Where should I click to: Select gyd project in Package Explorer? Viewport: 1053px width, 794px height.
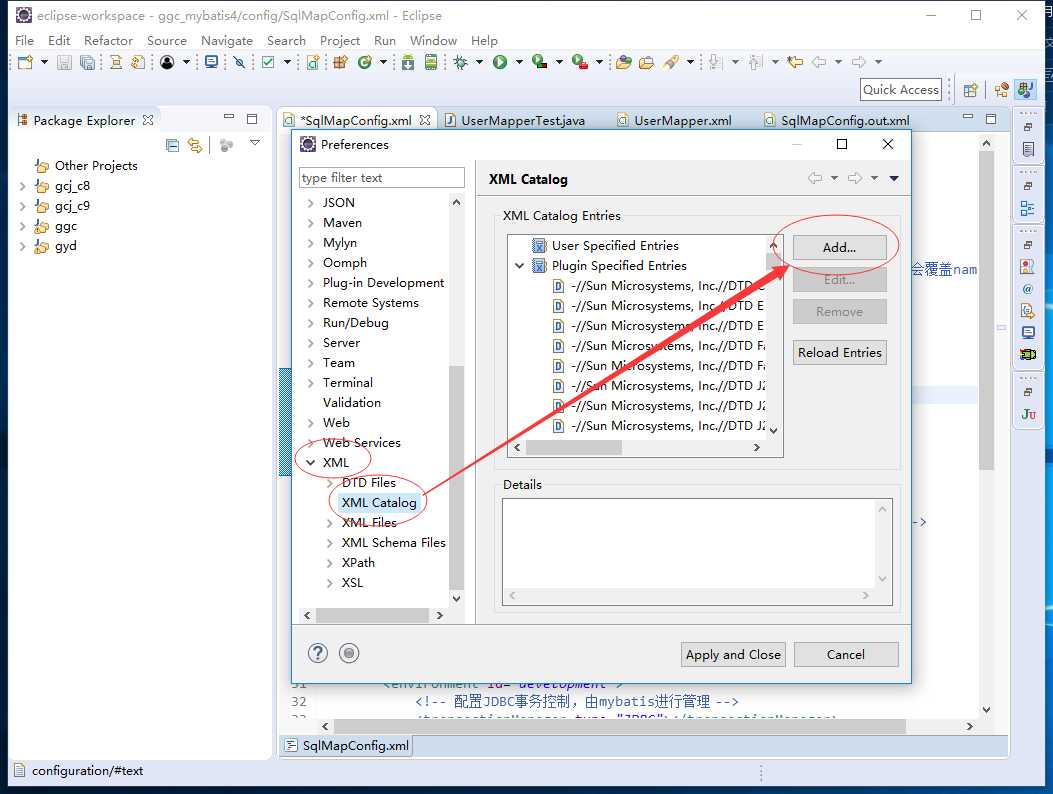pos(66,247)
